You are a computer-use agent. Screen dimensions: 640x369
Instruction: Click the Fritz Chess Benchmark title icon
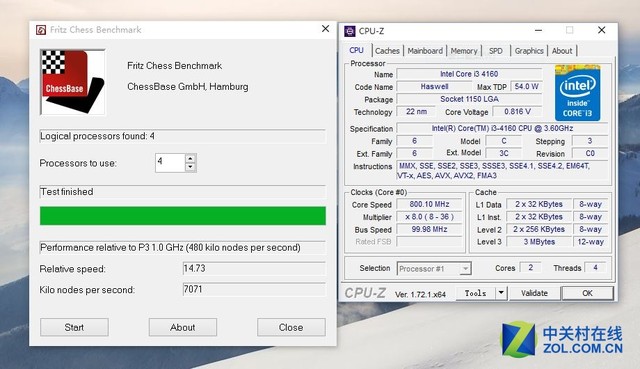point(41,30)
